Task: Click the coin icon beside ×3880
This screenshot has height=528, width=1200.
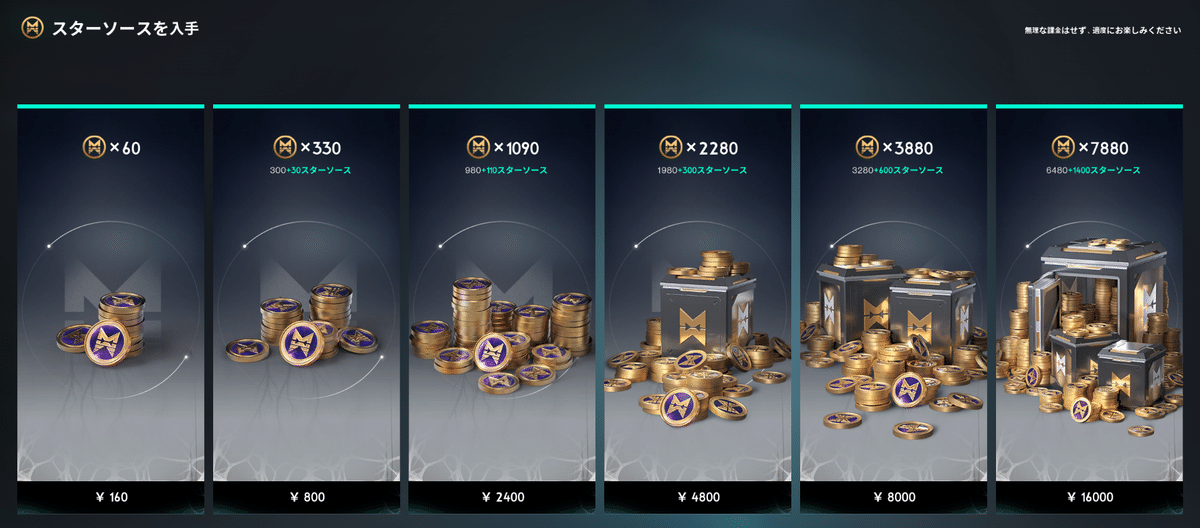Action: pos(866,148)
